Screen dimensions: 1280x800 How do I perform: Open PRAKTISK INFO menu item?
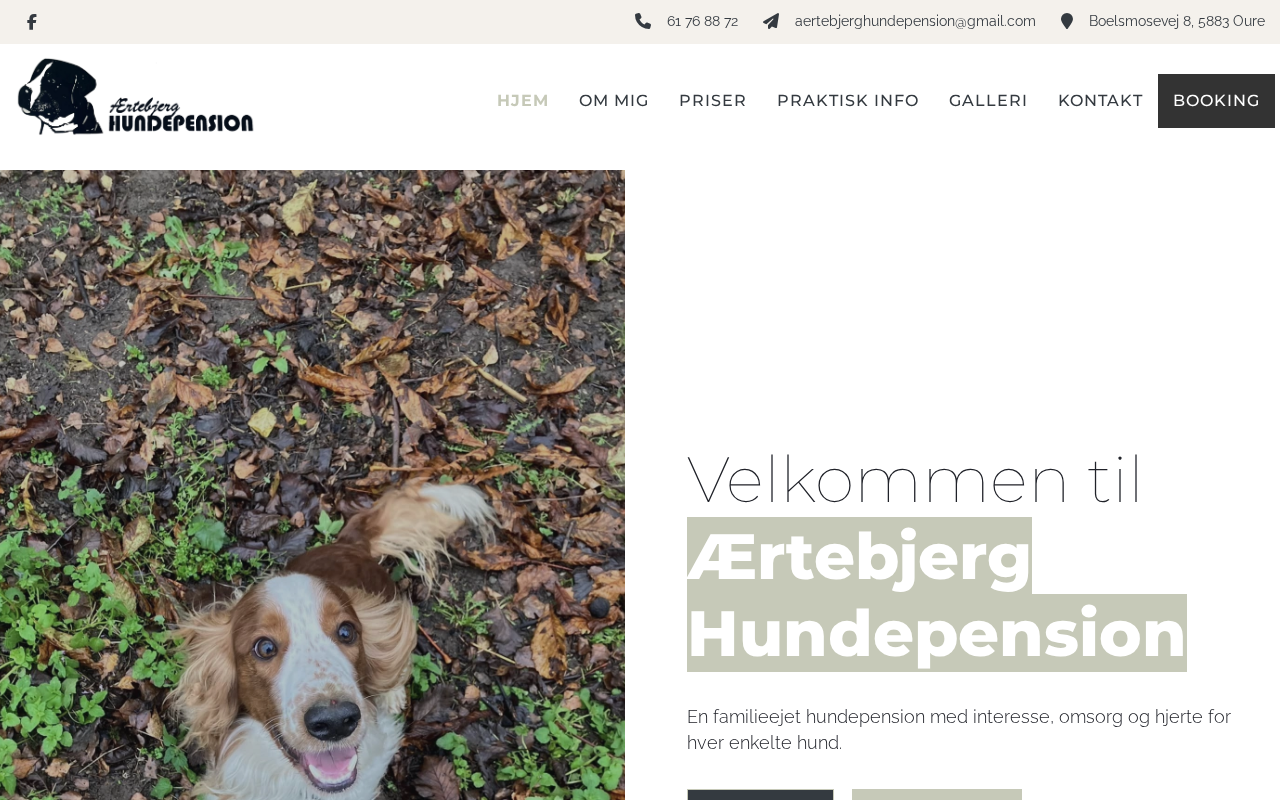848,101
